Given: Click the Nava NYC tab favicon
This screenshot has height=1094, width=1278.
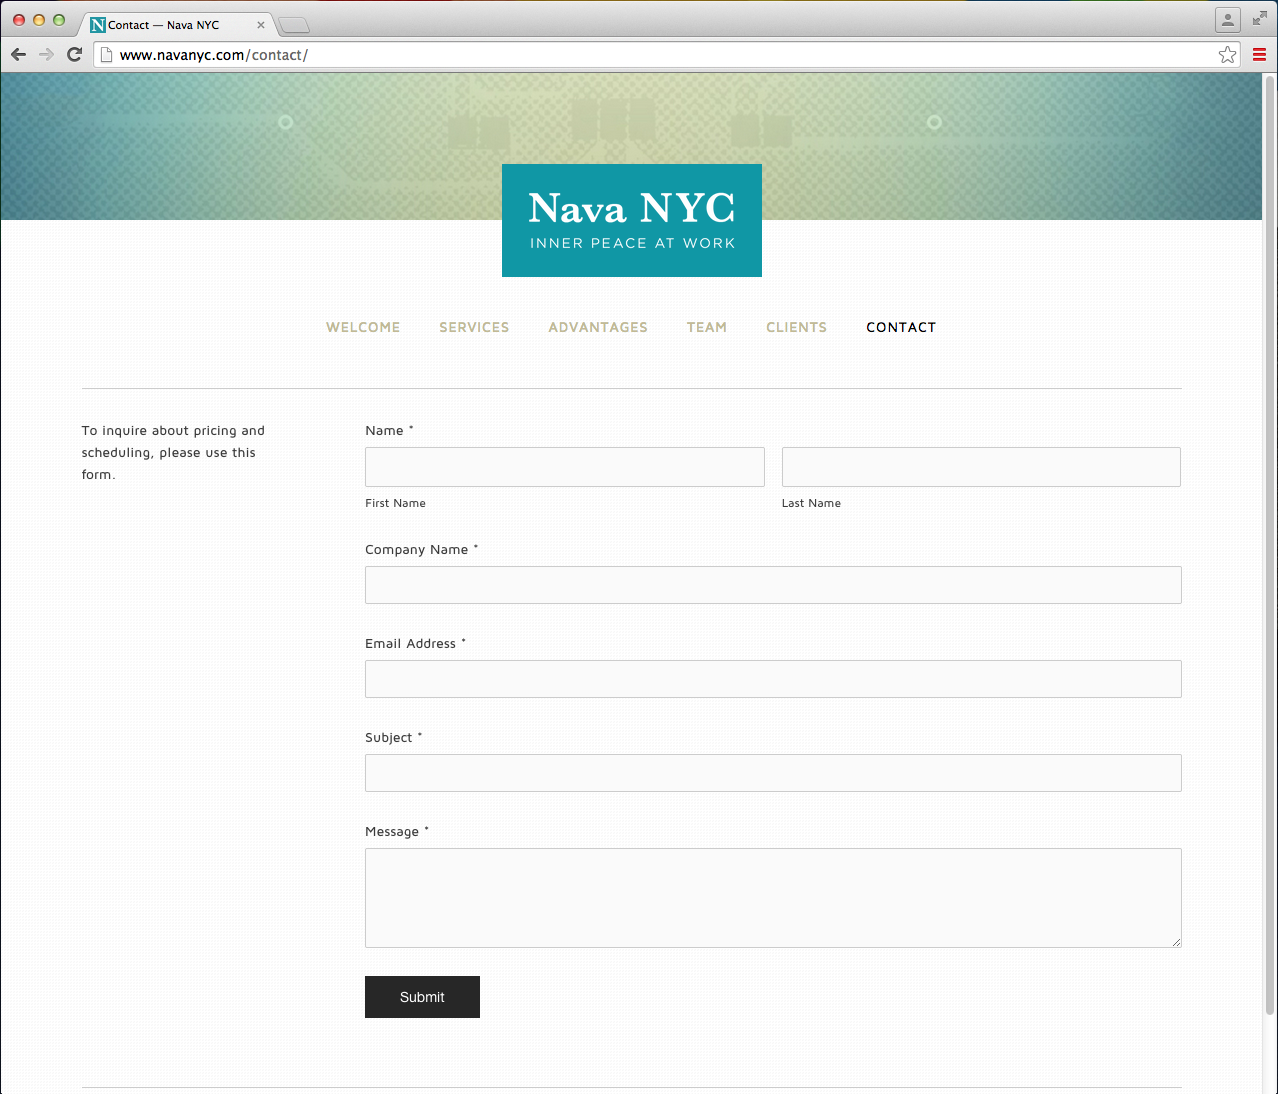Looking at the screenshot, I should 97,25.
